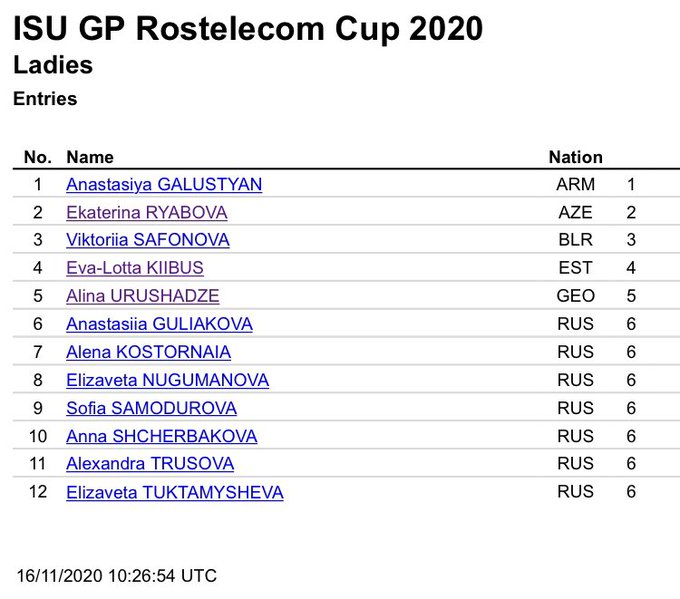
Task: Click the ARM nation code
Action: 575,185
